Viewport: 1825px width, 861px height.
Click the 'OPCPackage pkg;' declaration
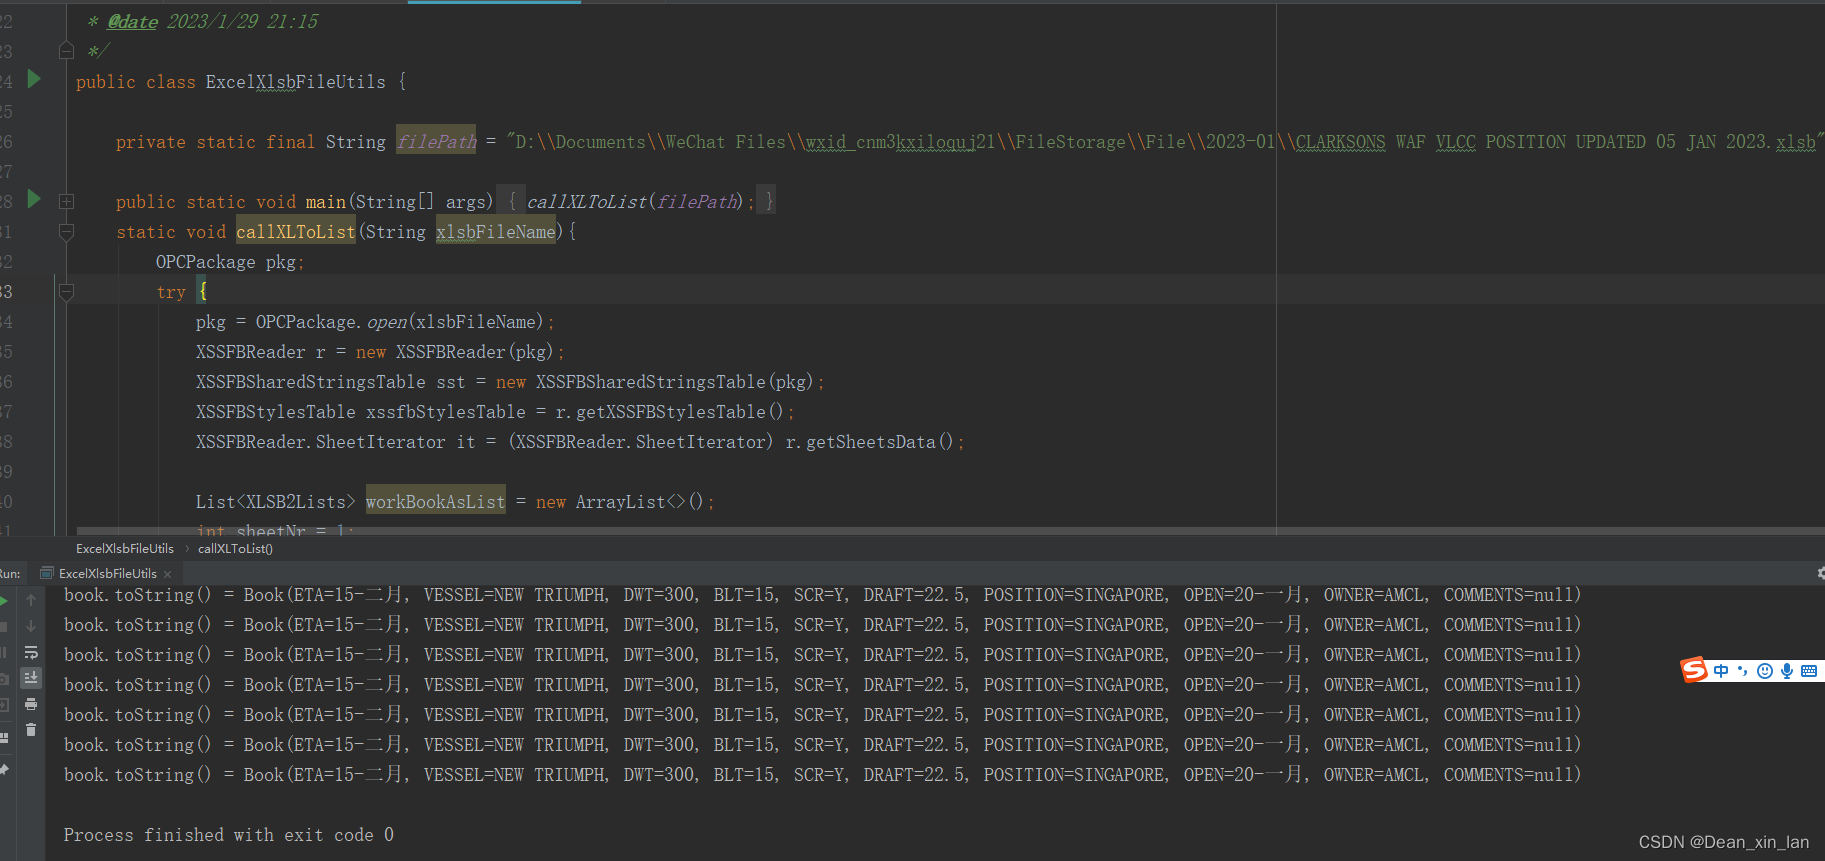230,261
